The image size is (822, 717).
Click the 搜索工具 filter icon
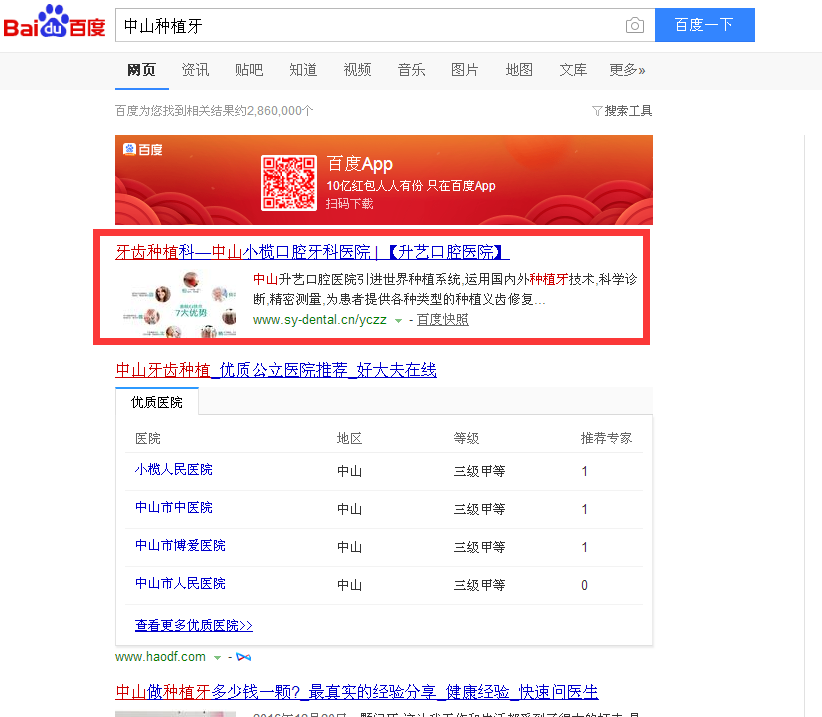click(597, 111)
